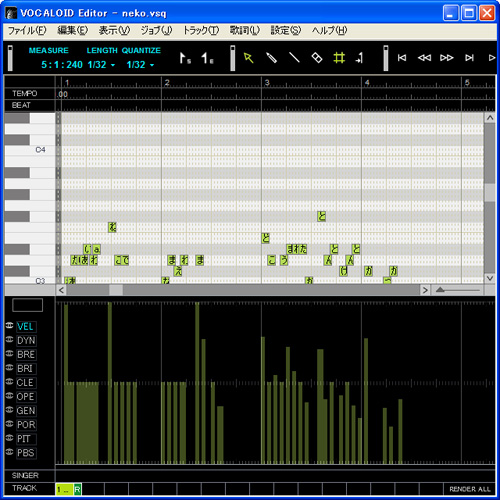Screen dimensions: 500x500
Task: Open the QUANTIZE 1/32 dropdown
Action: click(x=152, y=65)
